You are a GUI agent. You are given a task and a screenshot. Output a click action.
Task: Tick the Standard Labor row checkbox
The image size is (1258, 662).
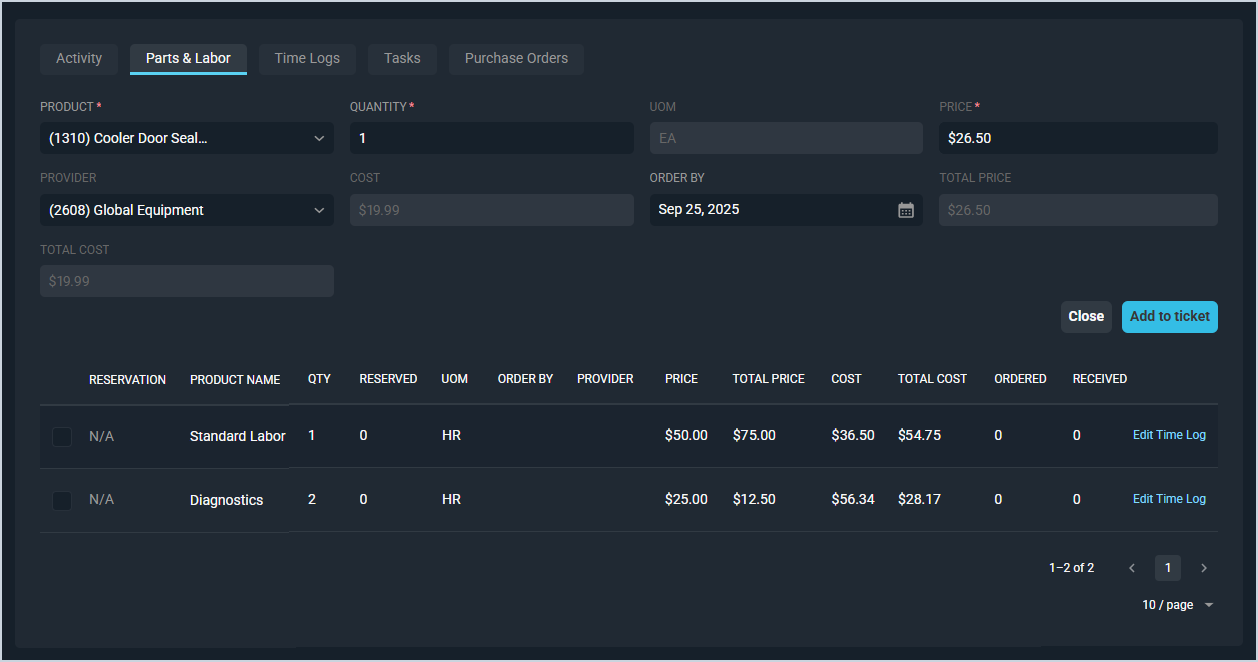pyautogui.click(x=62, y=437)
